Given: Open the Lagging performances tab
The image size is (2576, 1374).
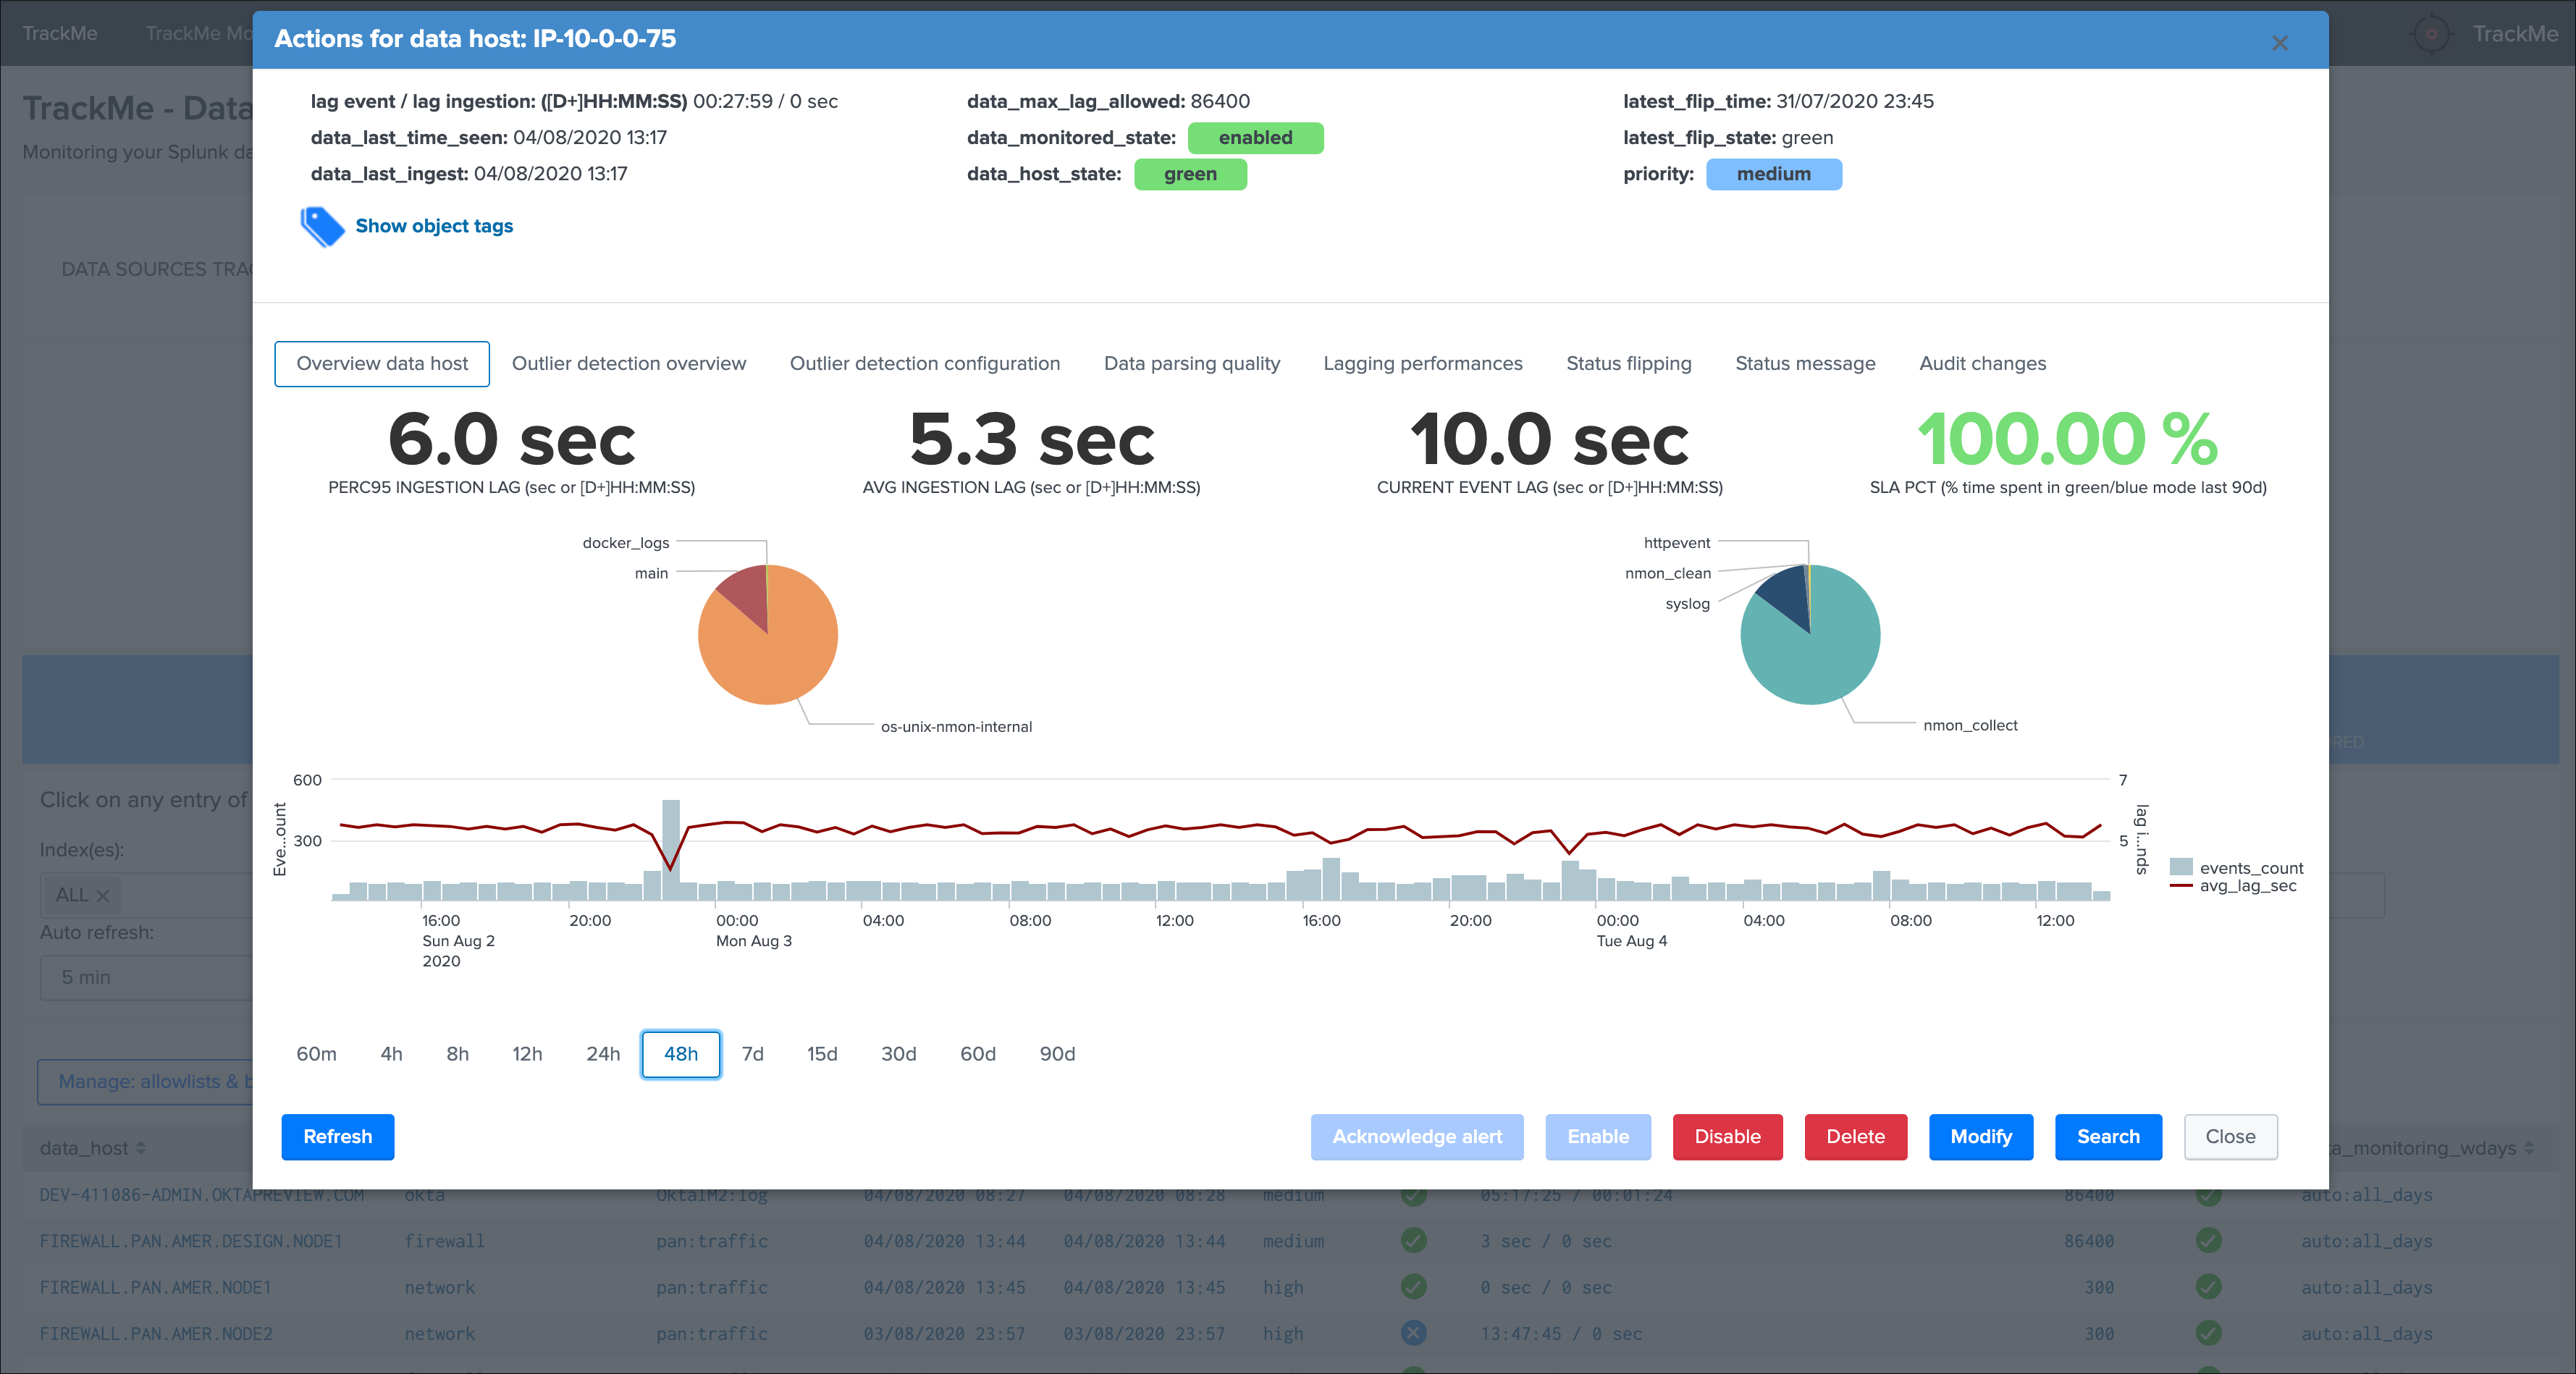Looking at the screenshot, I should pos(1422,364).
